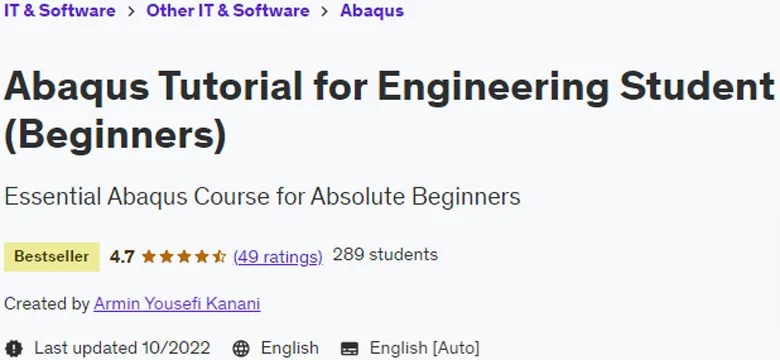Click chevron after IT & Software breadcrumb
Screen dimensions: 780x360
131,11
